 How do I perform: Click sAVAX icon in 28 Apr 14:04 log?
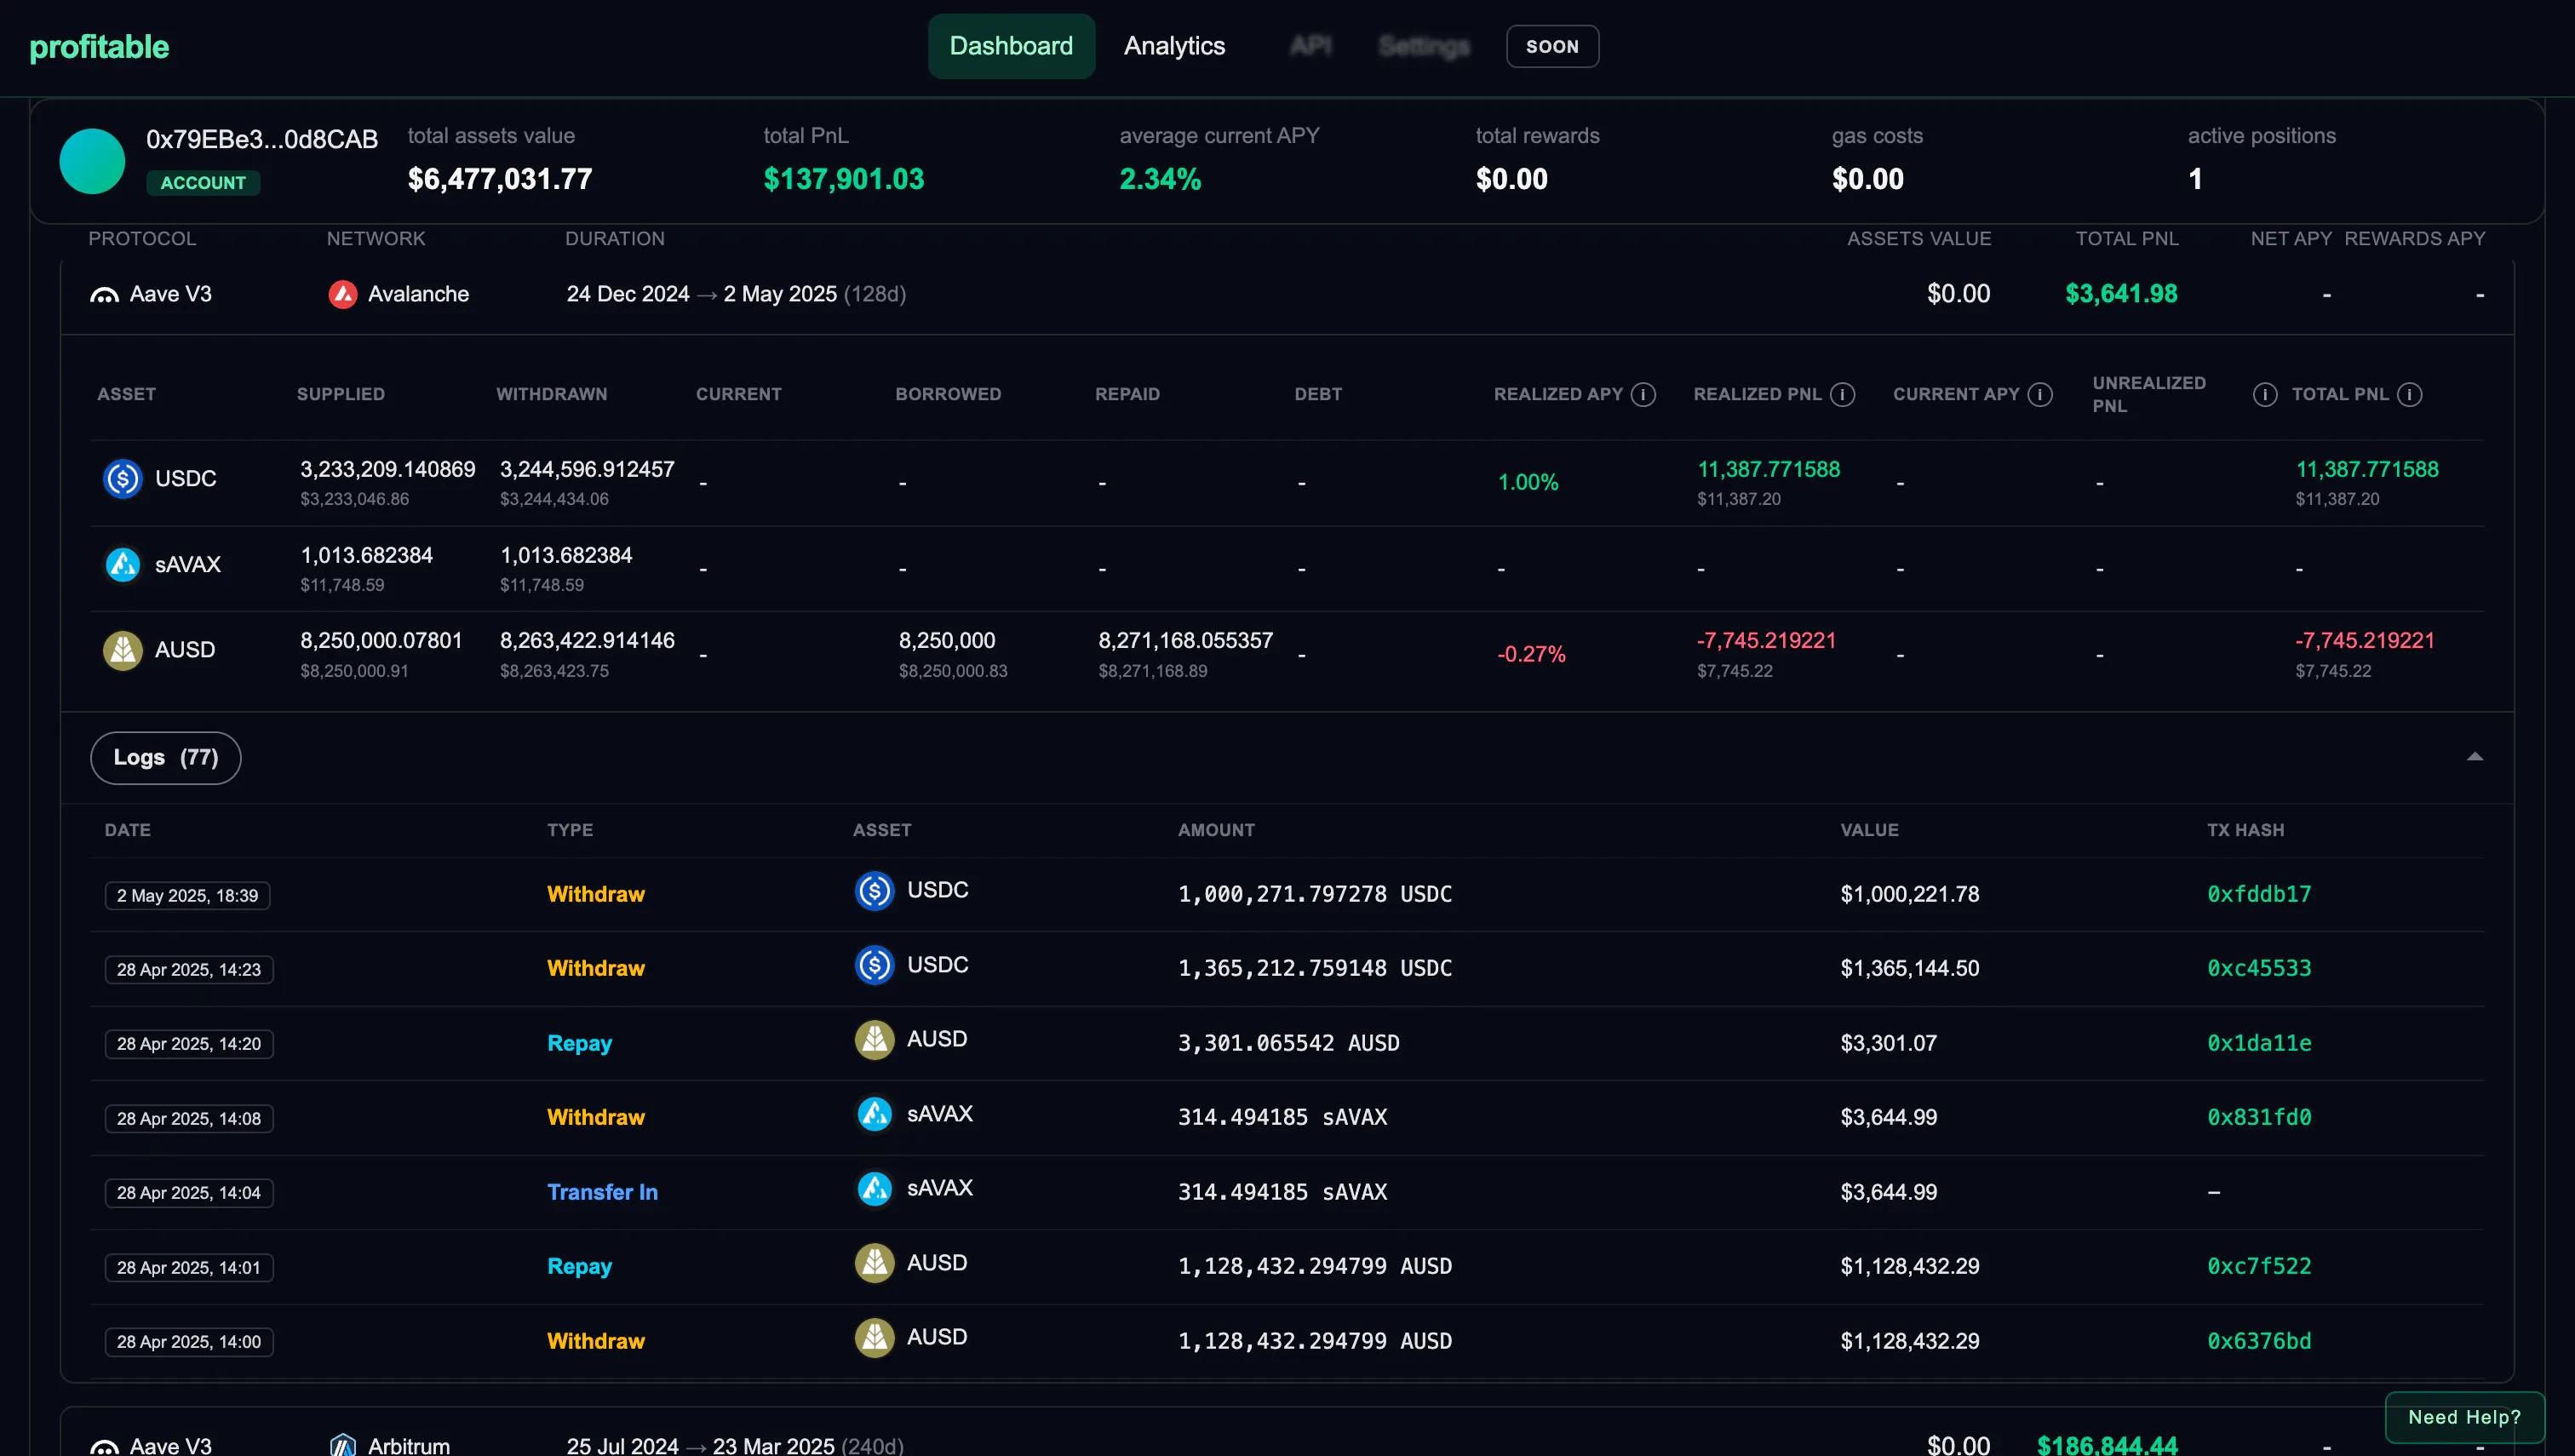875,1188
